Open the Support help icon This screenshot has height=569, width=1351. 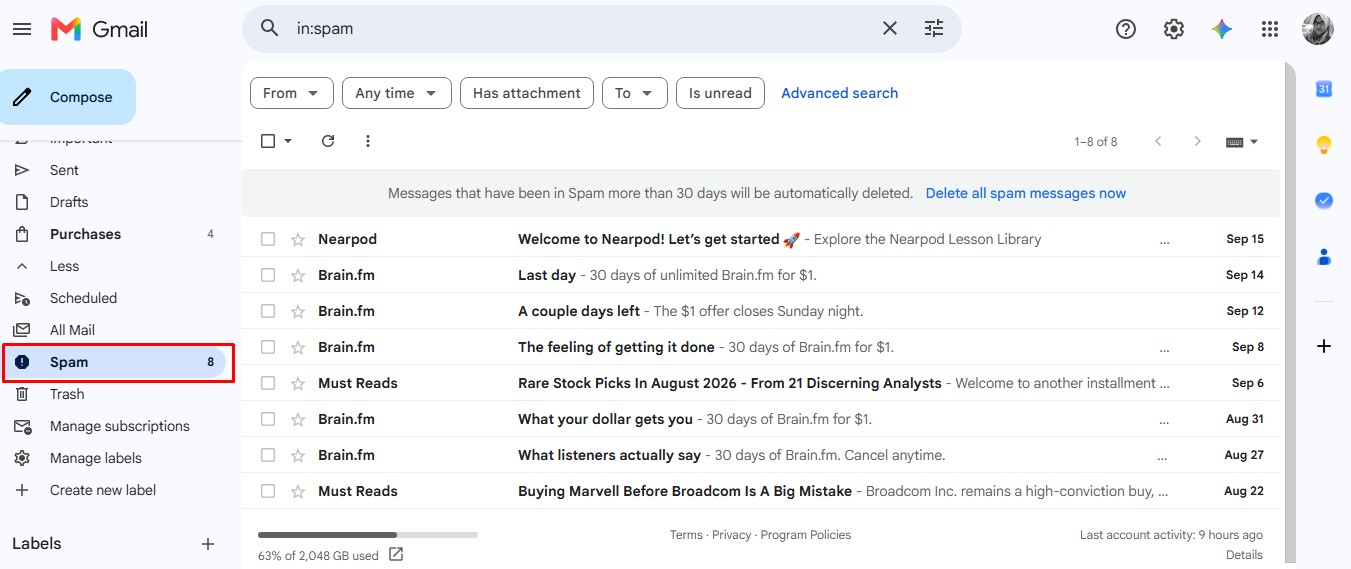[x=1126, y=29]
